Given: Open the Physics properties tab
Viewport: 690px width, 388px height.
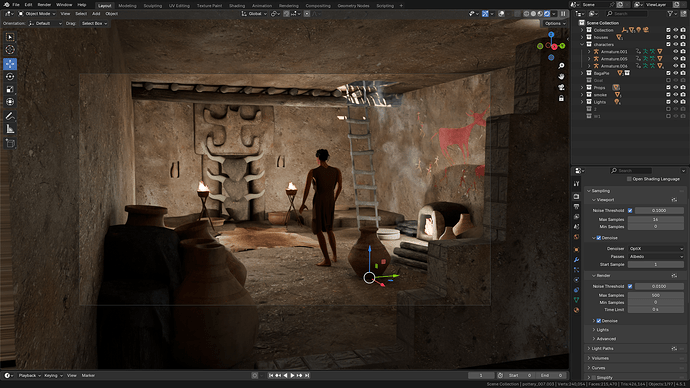Looking at the screenshot, I should coord(576,280).
